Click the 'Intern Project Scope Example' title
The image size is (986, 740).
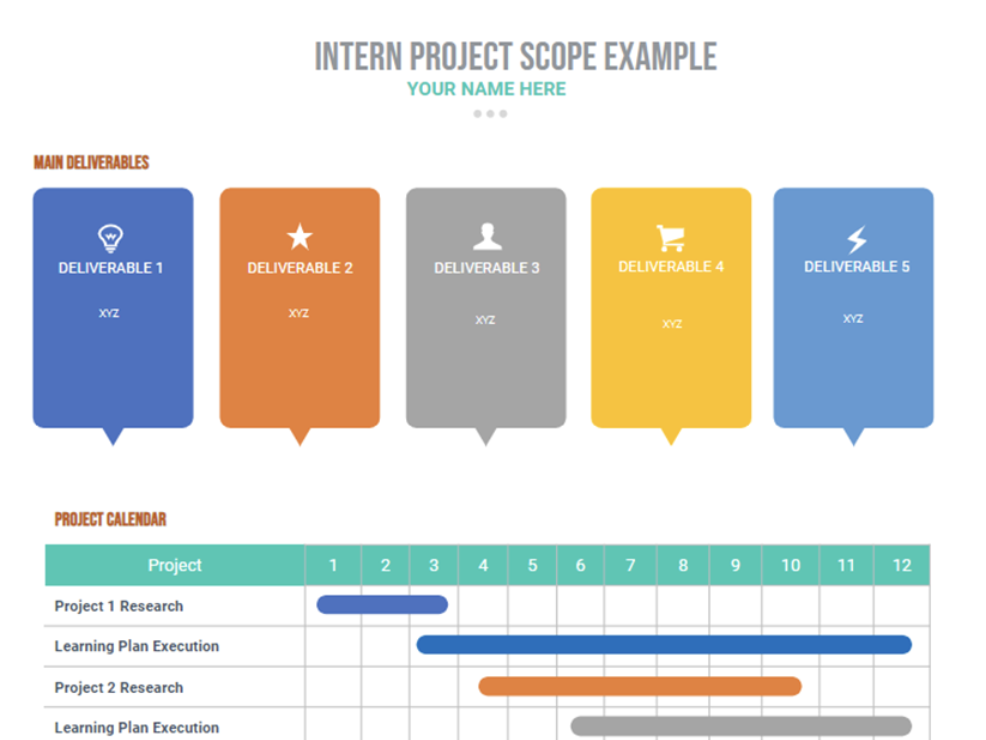tap(515, 56)
